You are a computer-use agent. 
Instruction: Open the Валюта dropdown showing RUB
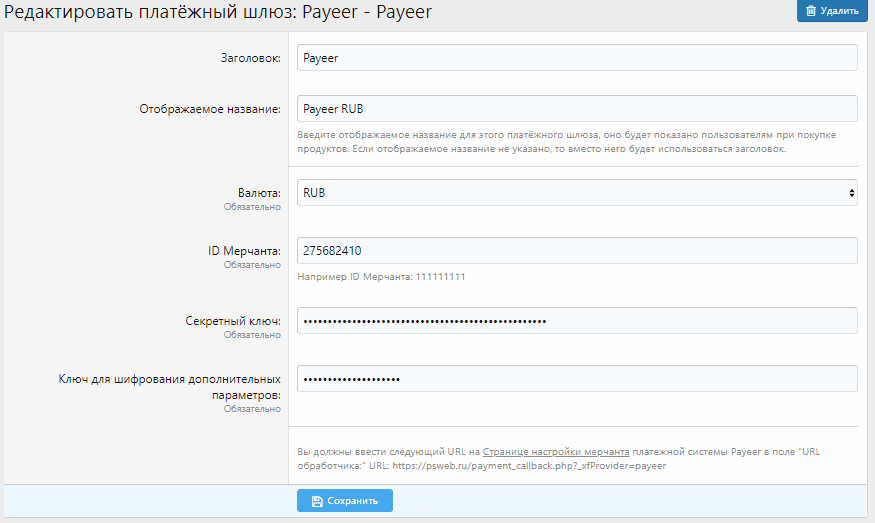coord(577,192)
